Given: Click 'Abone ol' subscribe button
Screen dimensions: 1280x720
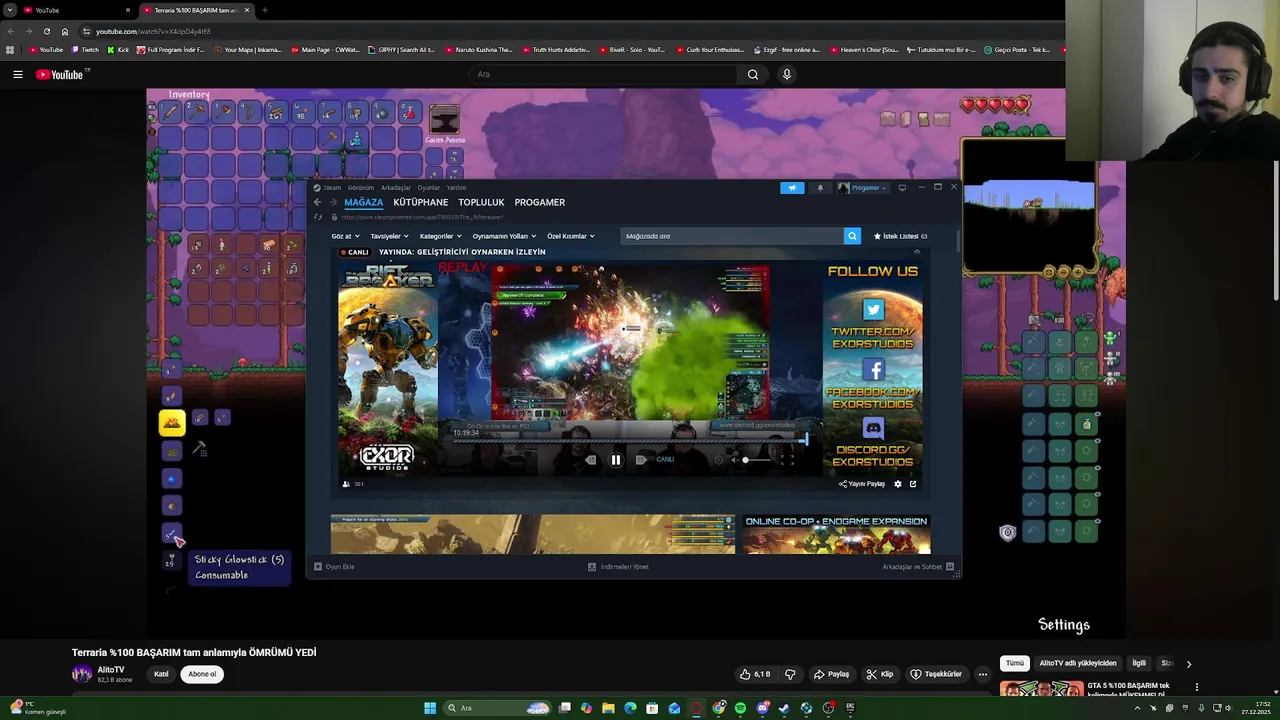Looking at the screenshot, I should (202, 674).
